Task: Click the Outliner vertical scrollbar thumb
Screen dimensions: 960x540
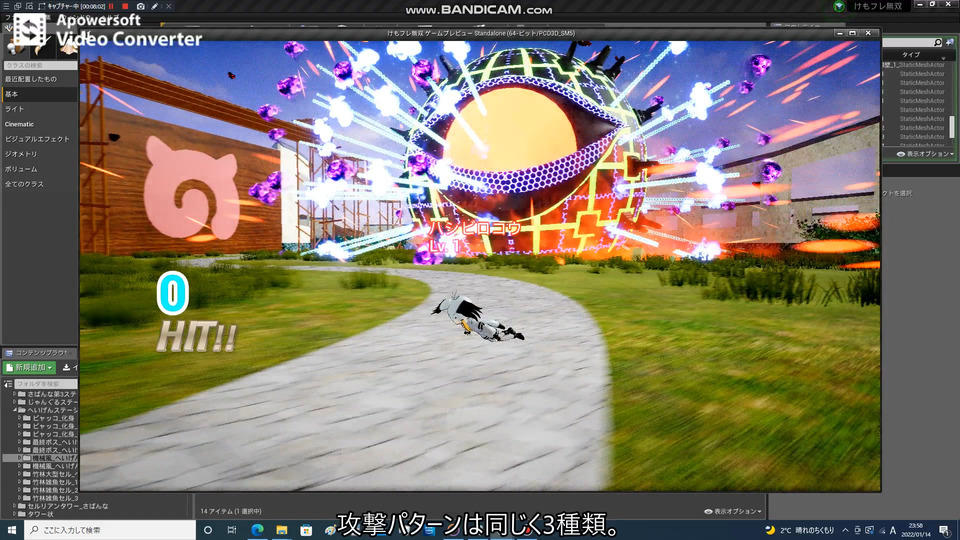Action: click(952, 127)
